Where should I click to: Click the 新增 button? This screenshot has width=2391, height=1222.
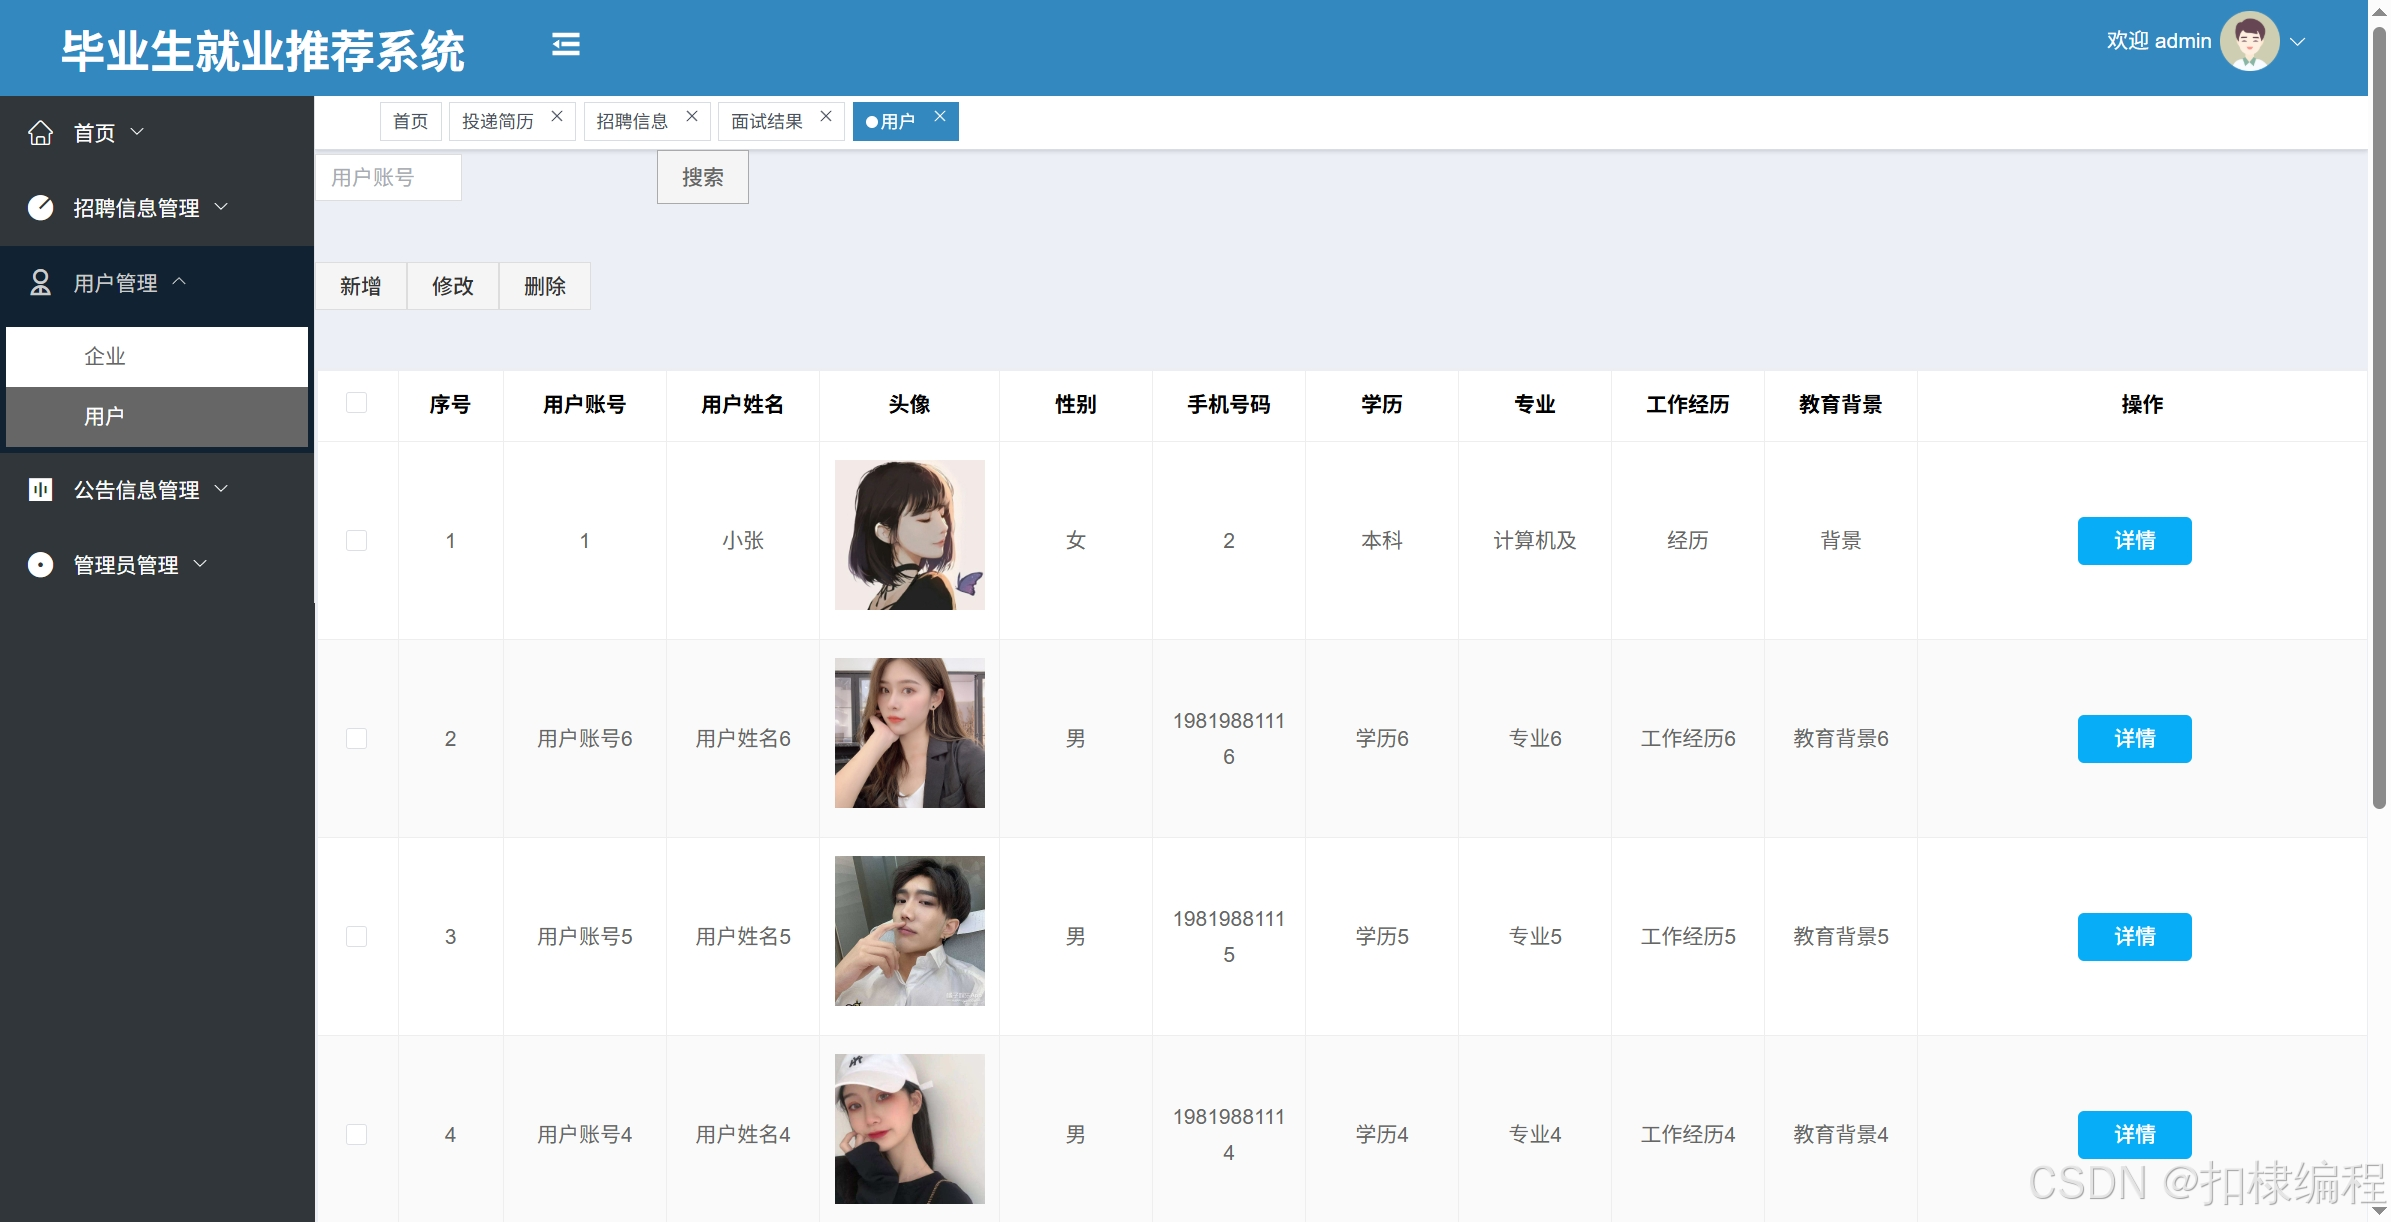point(360,286)
